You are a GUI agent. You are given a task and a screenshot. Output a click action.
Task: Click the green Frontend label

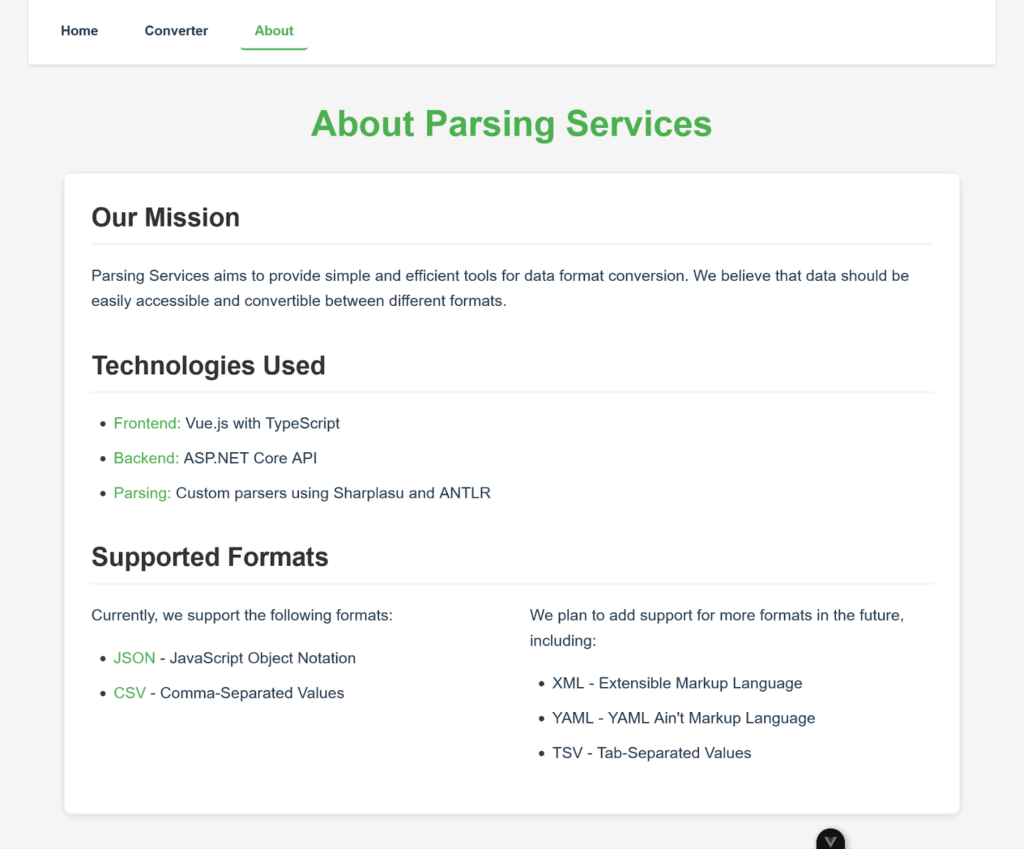(147, 423)
